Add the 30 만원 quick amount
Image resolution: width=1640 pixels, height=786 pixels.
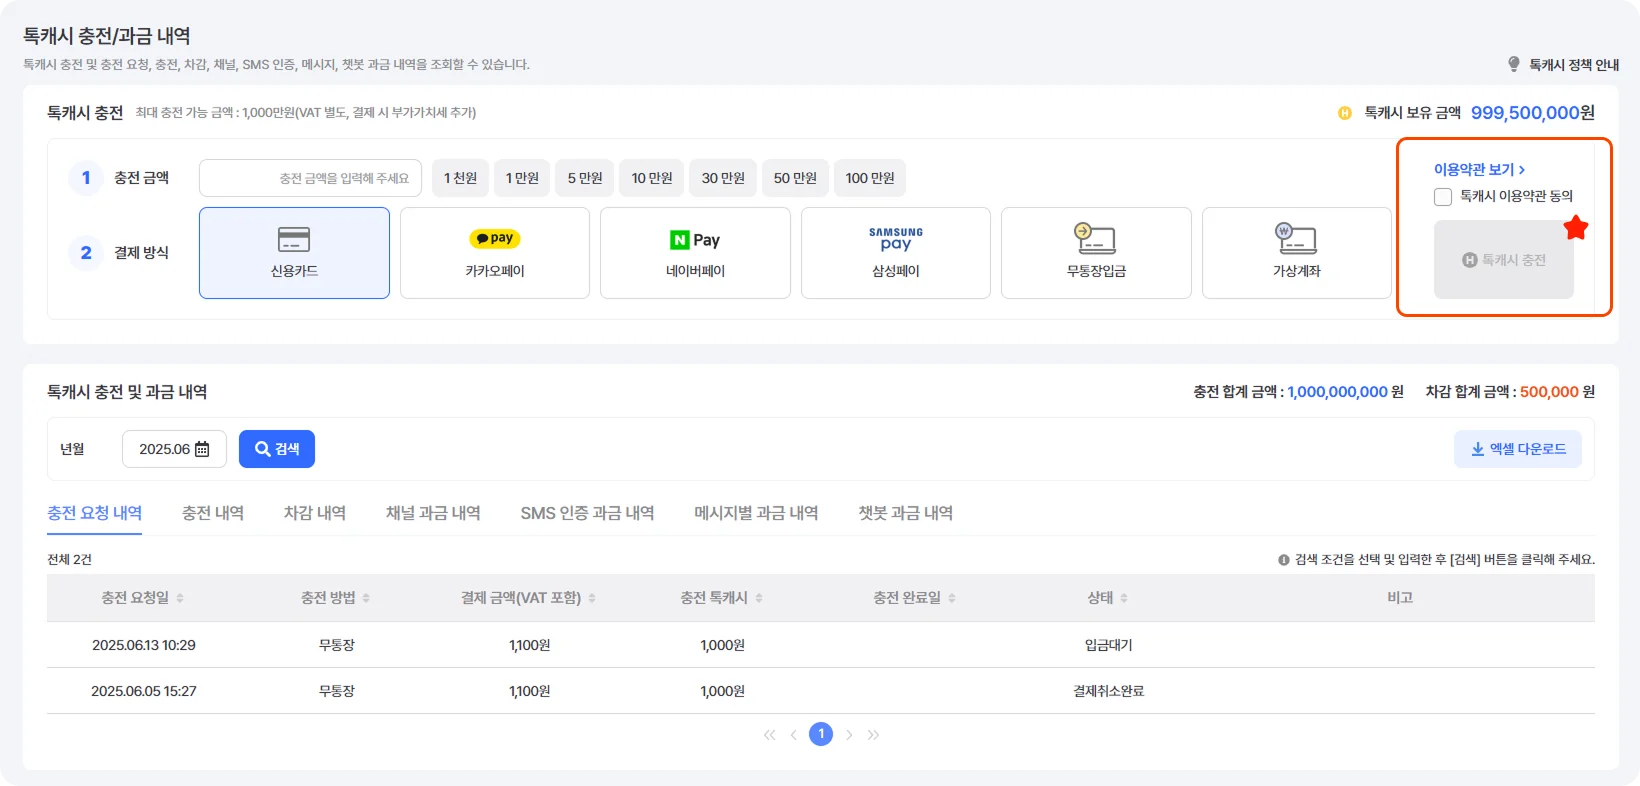[723, 178]
